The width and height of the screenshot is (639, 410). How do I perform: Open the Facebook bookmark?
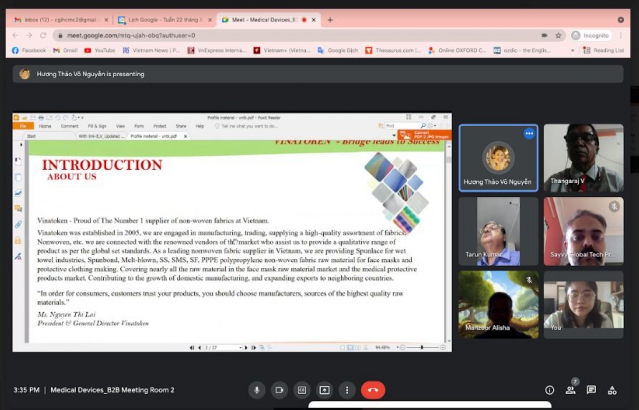pos(29,50)
